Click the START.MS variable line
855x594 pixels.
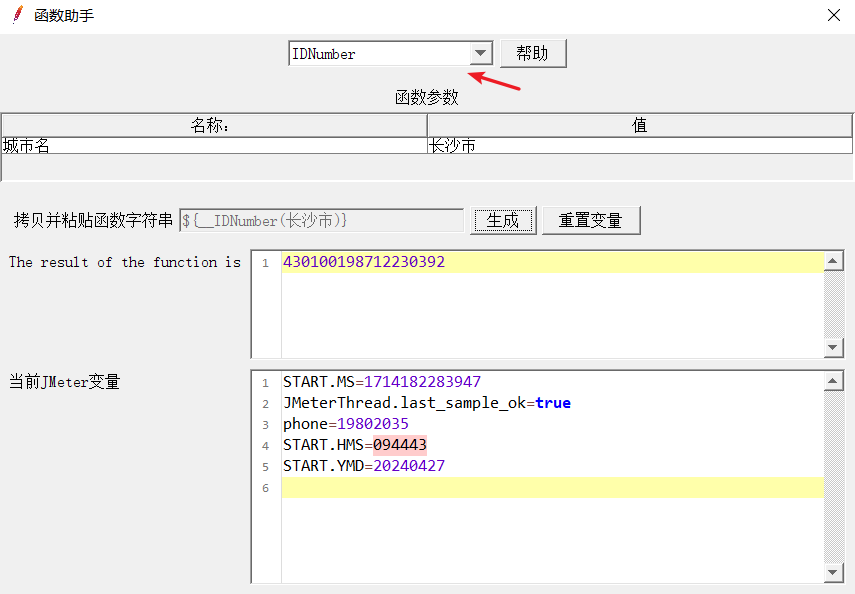pyautogui.click(x=381, y=382)
